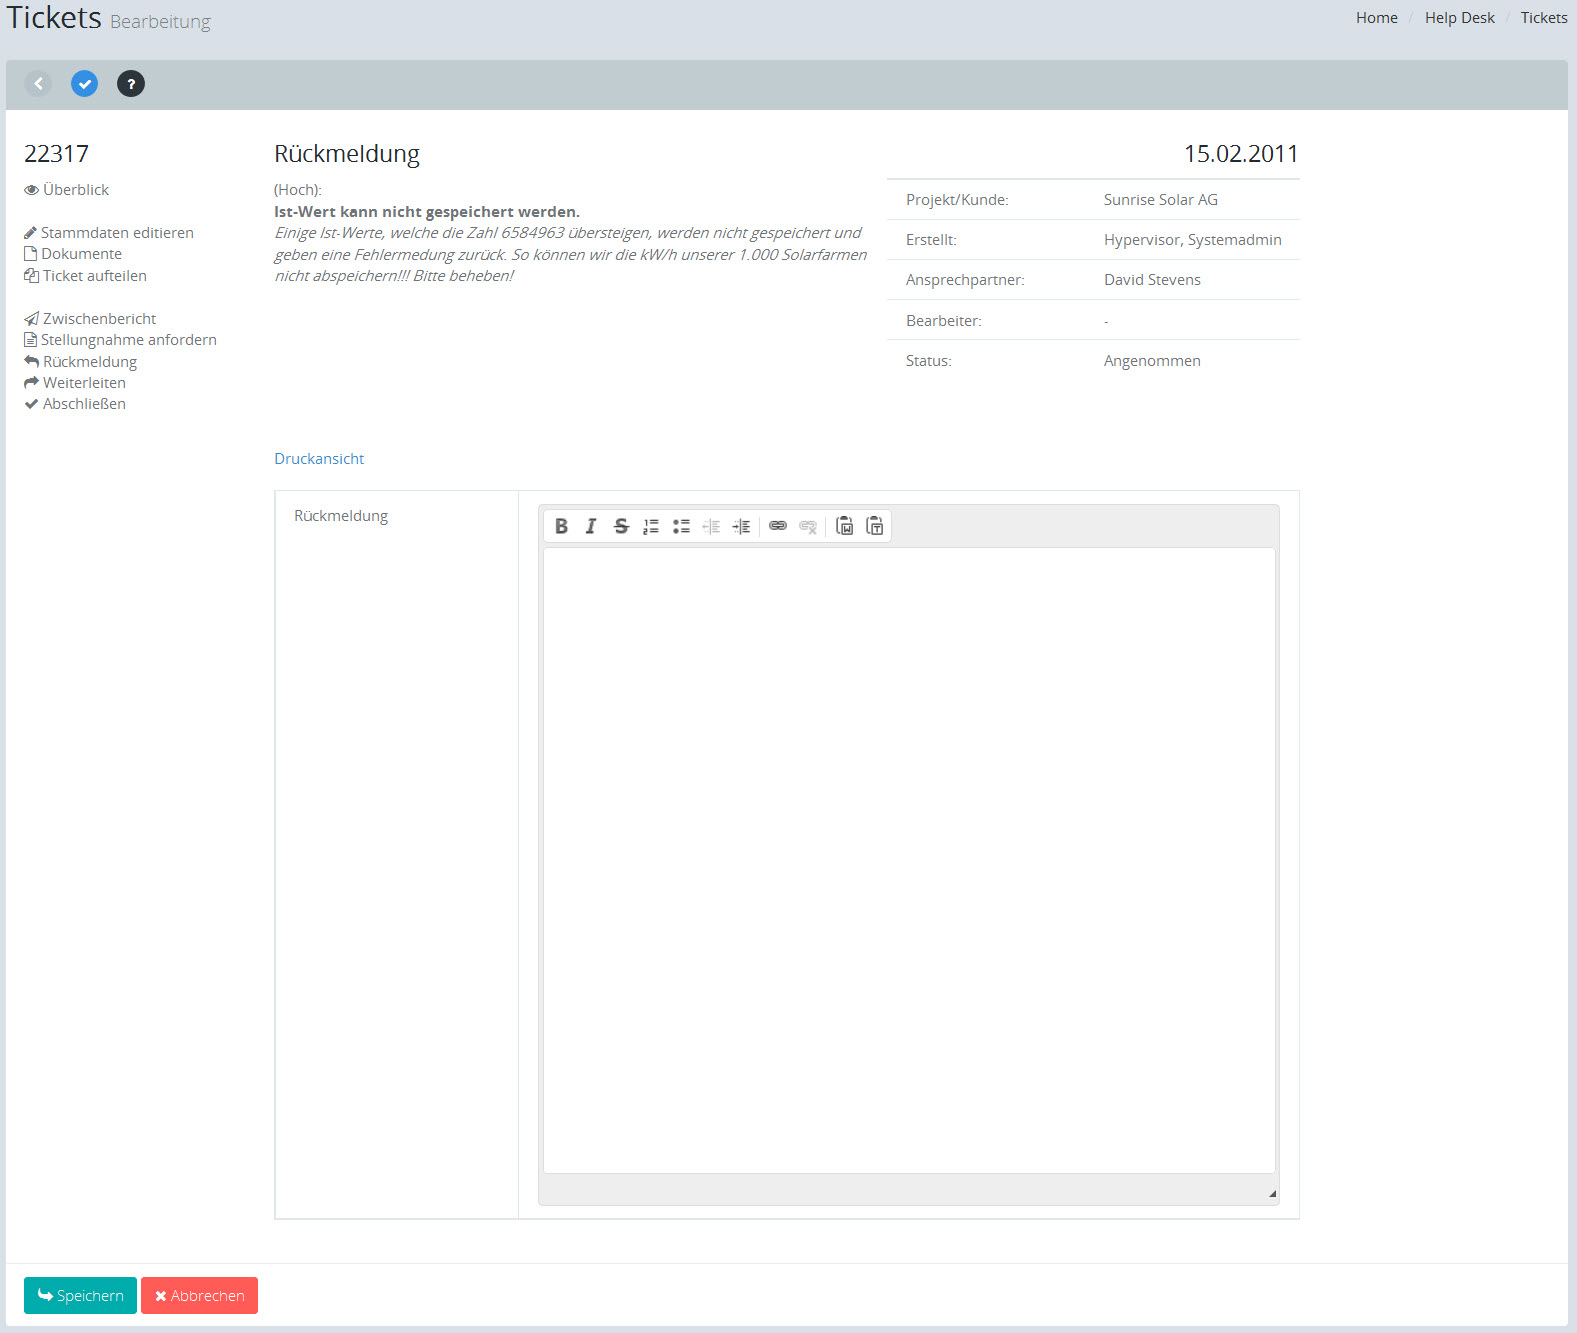
Task: Click Paste as plain text icon
Action: (875, 526)
